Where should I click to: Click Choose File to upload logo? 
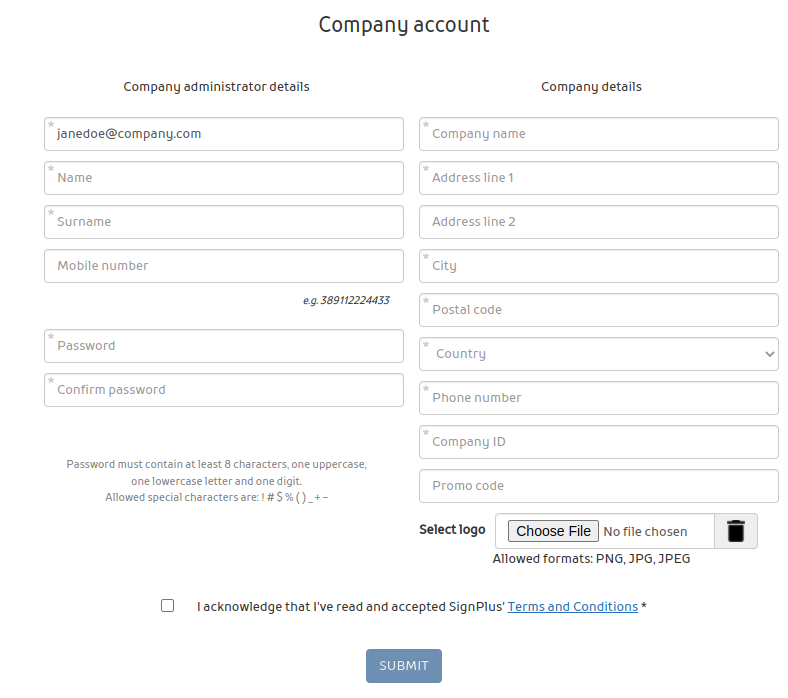[x=553, y=531]
